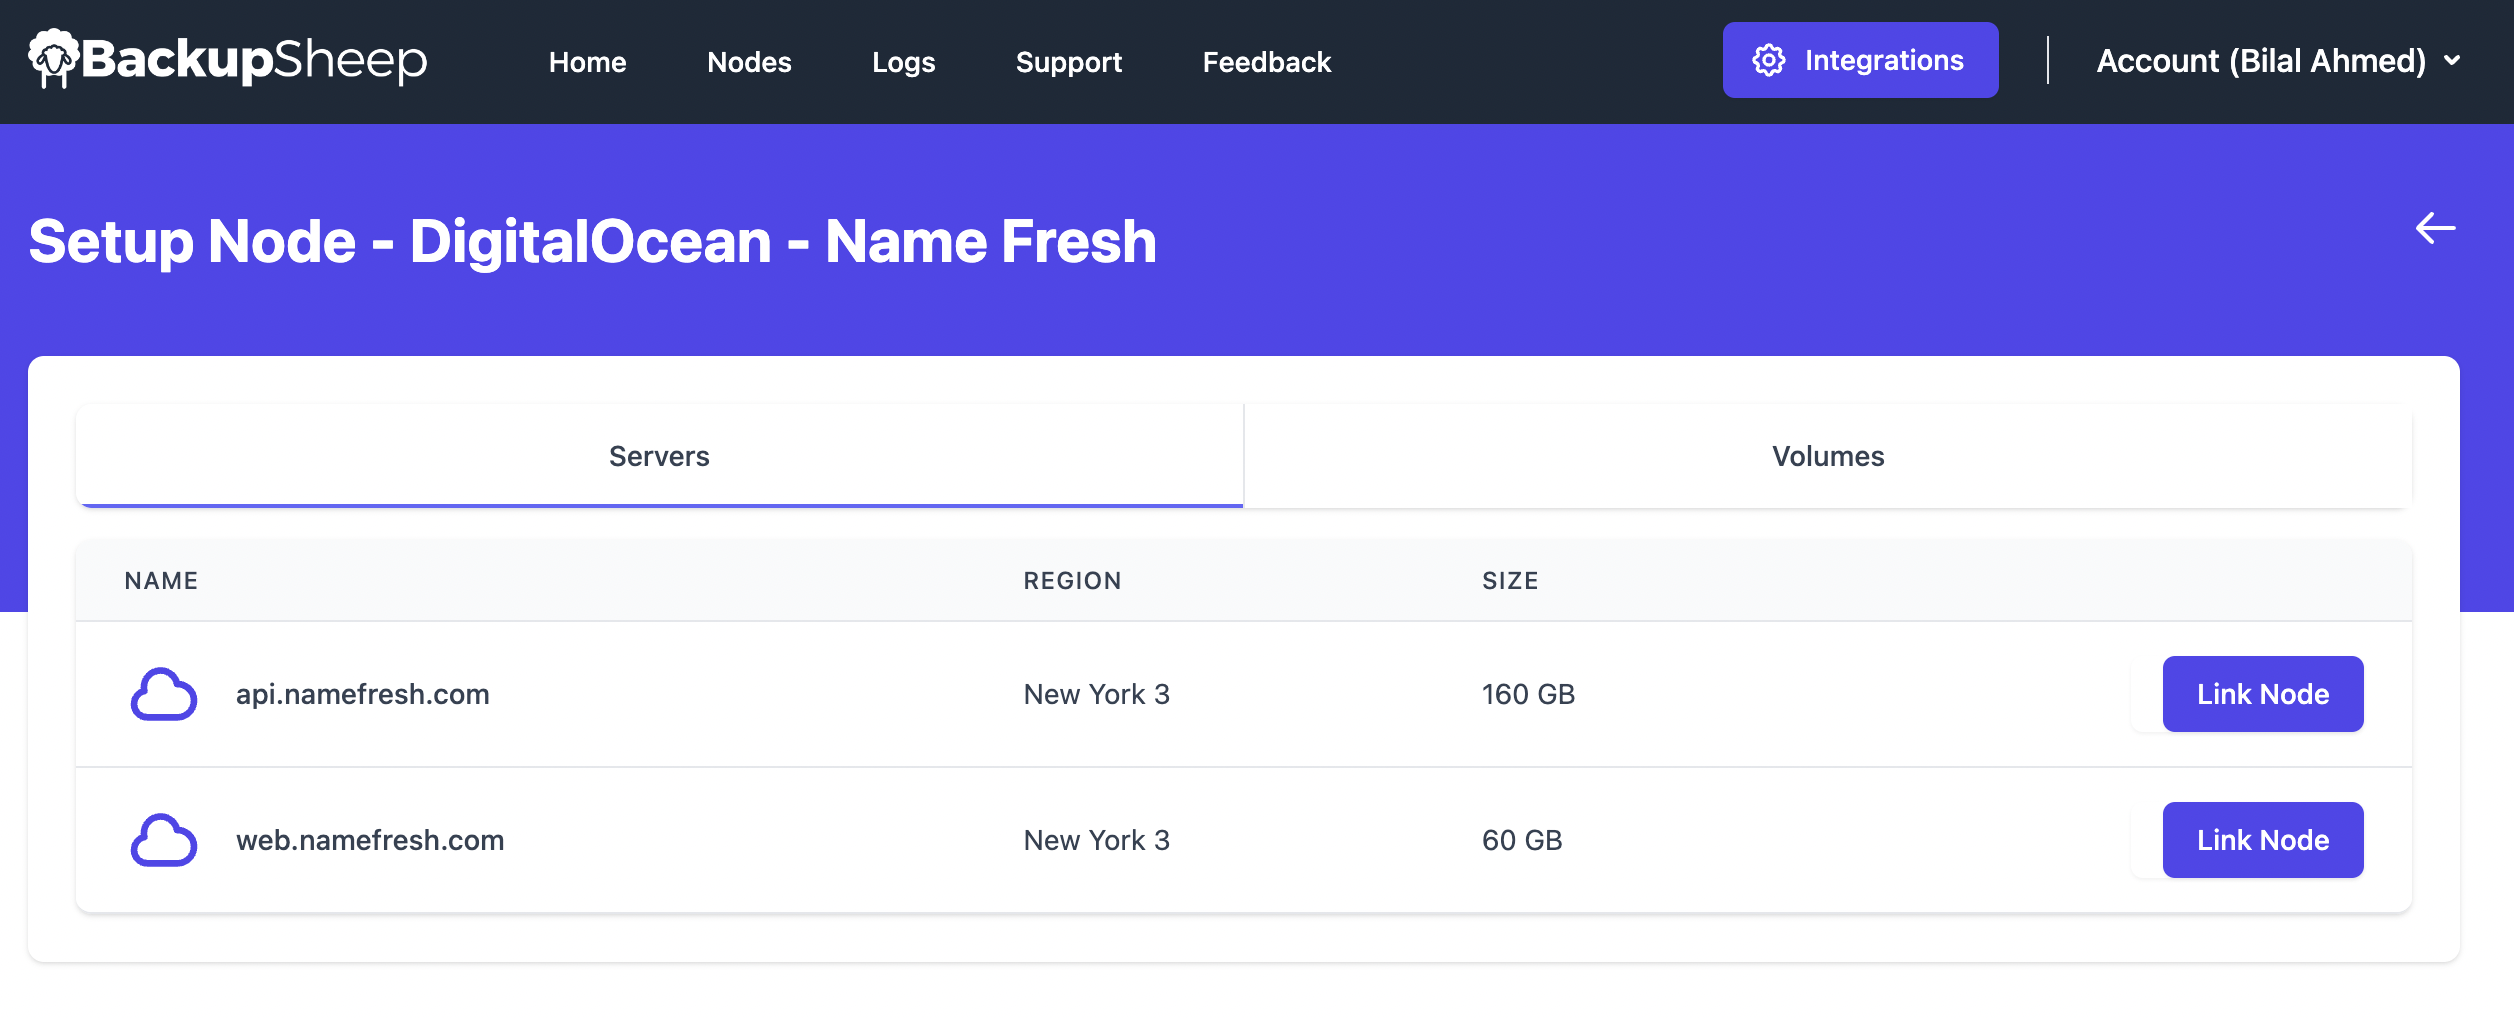Open the Home menu item

(587, 62)
